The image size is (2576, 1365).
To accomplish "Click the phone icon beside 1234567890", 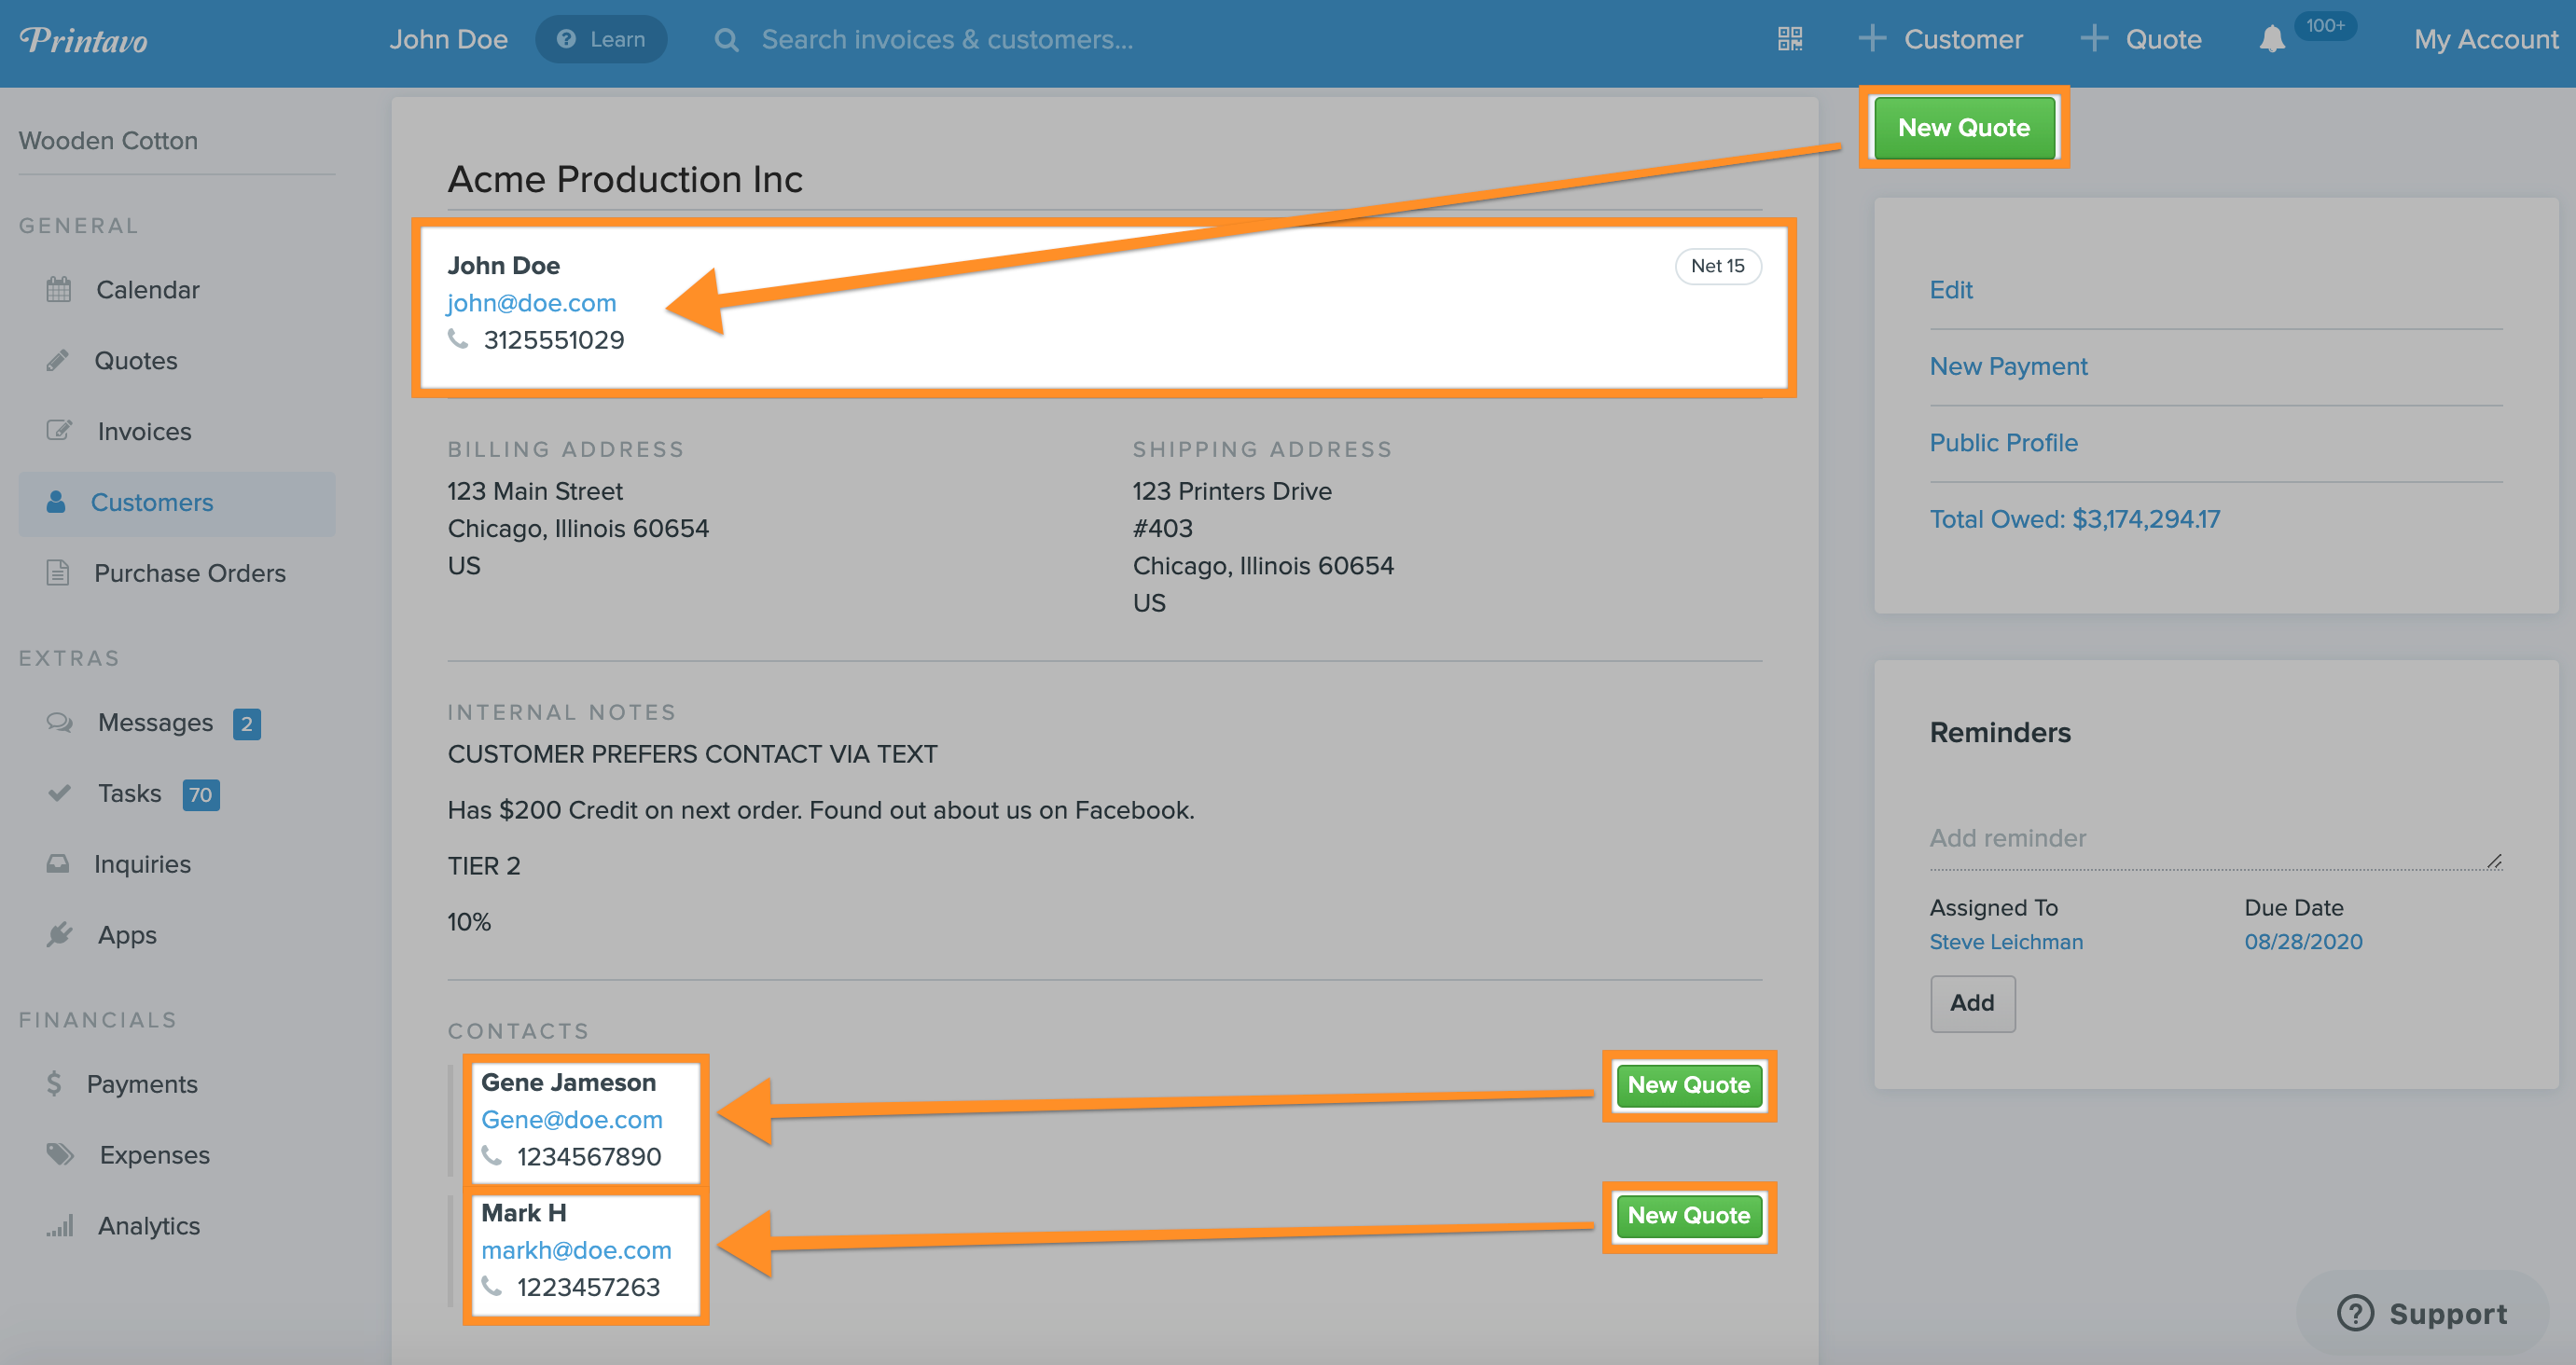I will (x=491, y=1156).
